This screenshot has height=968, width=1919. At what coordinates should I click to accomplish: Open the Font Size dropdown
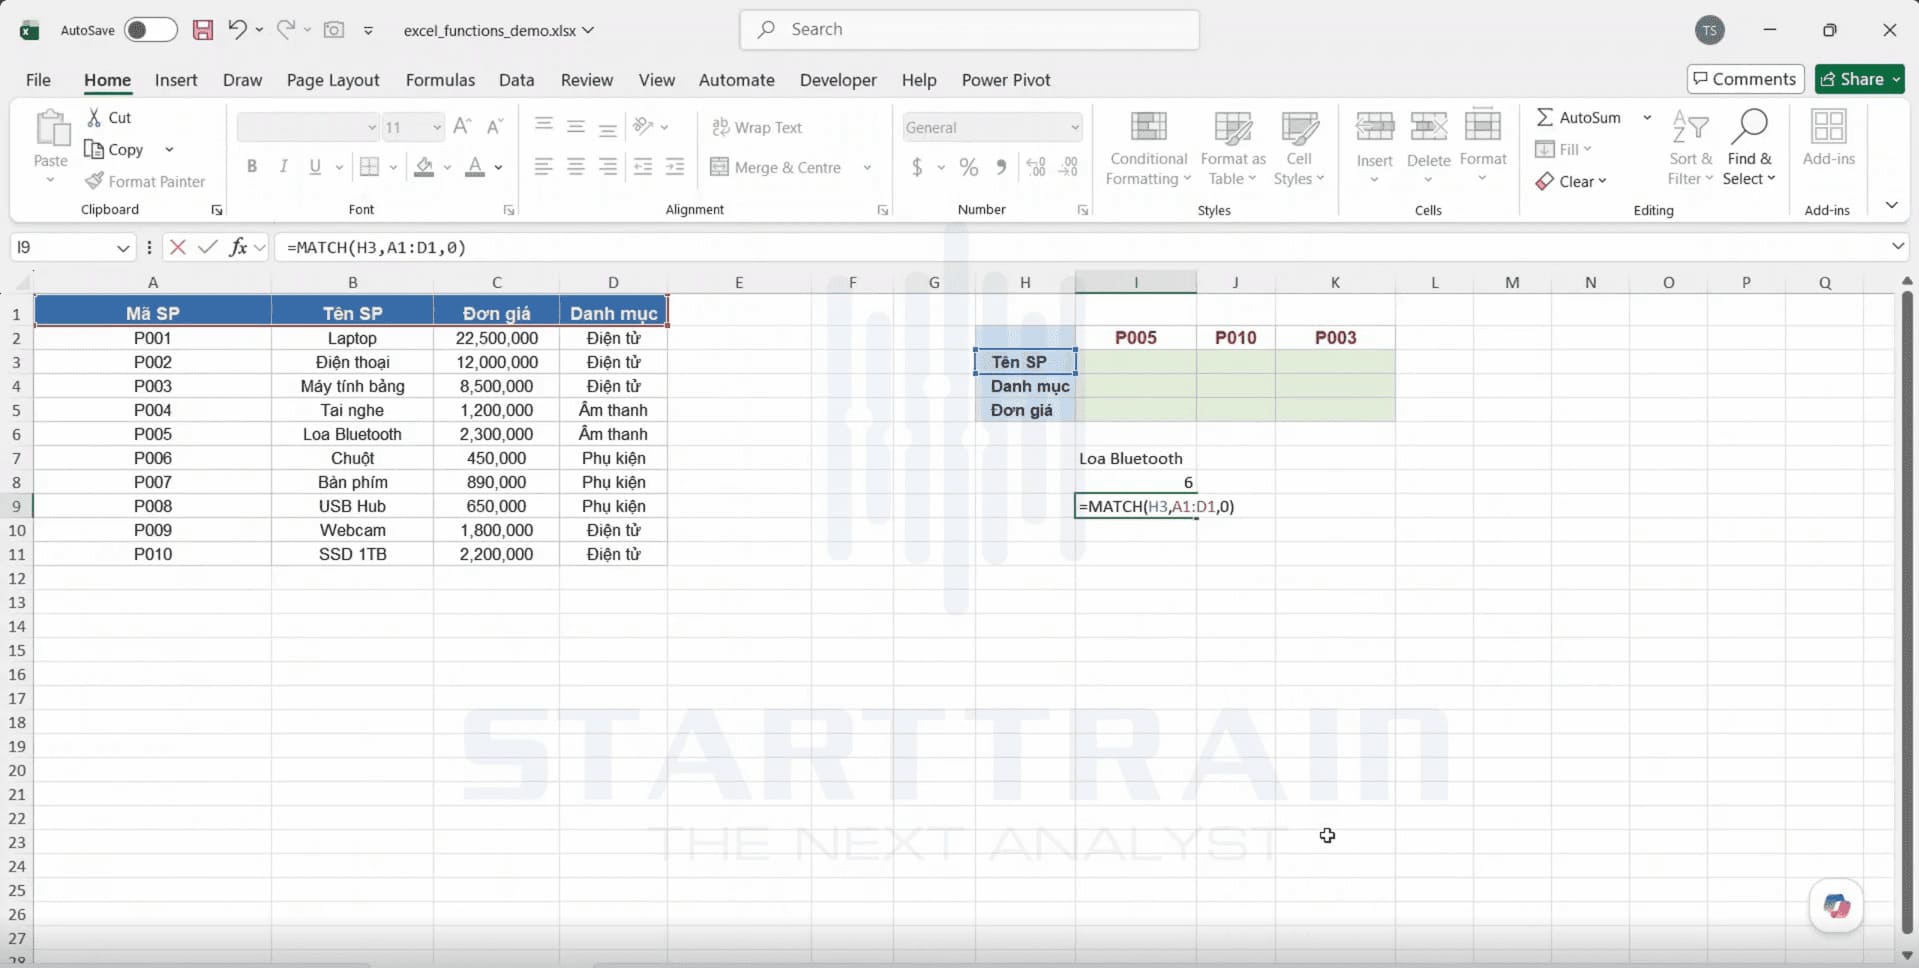click(x=437, y=127)
